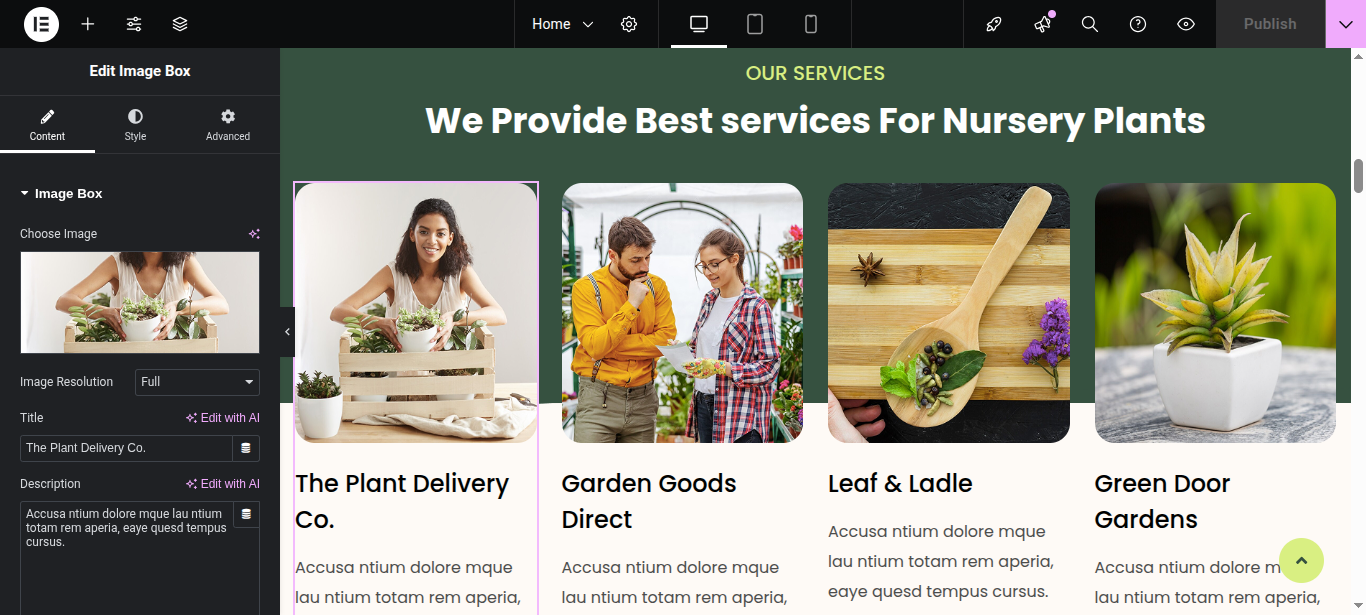Expand publish options arrow
This screenshot has height=615, width=1366.
1346,24
